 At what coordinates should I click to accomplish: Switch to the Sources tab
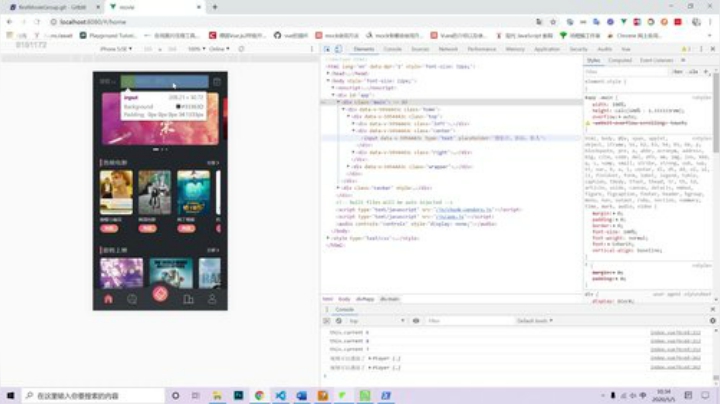tap(420, 49)
